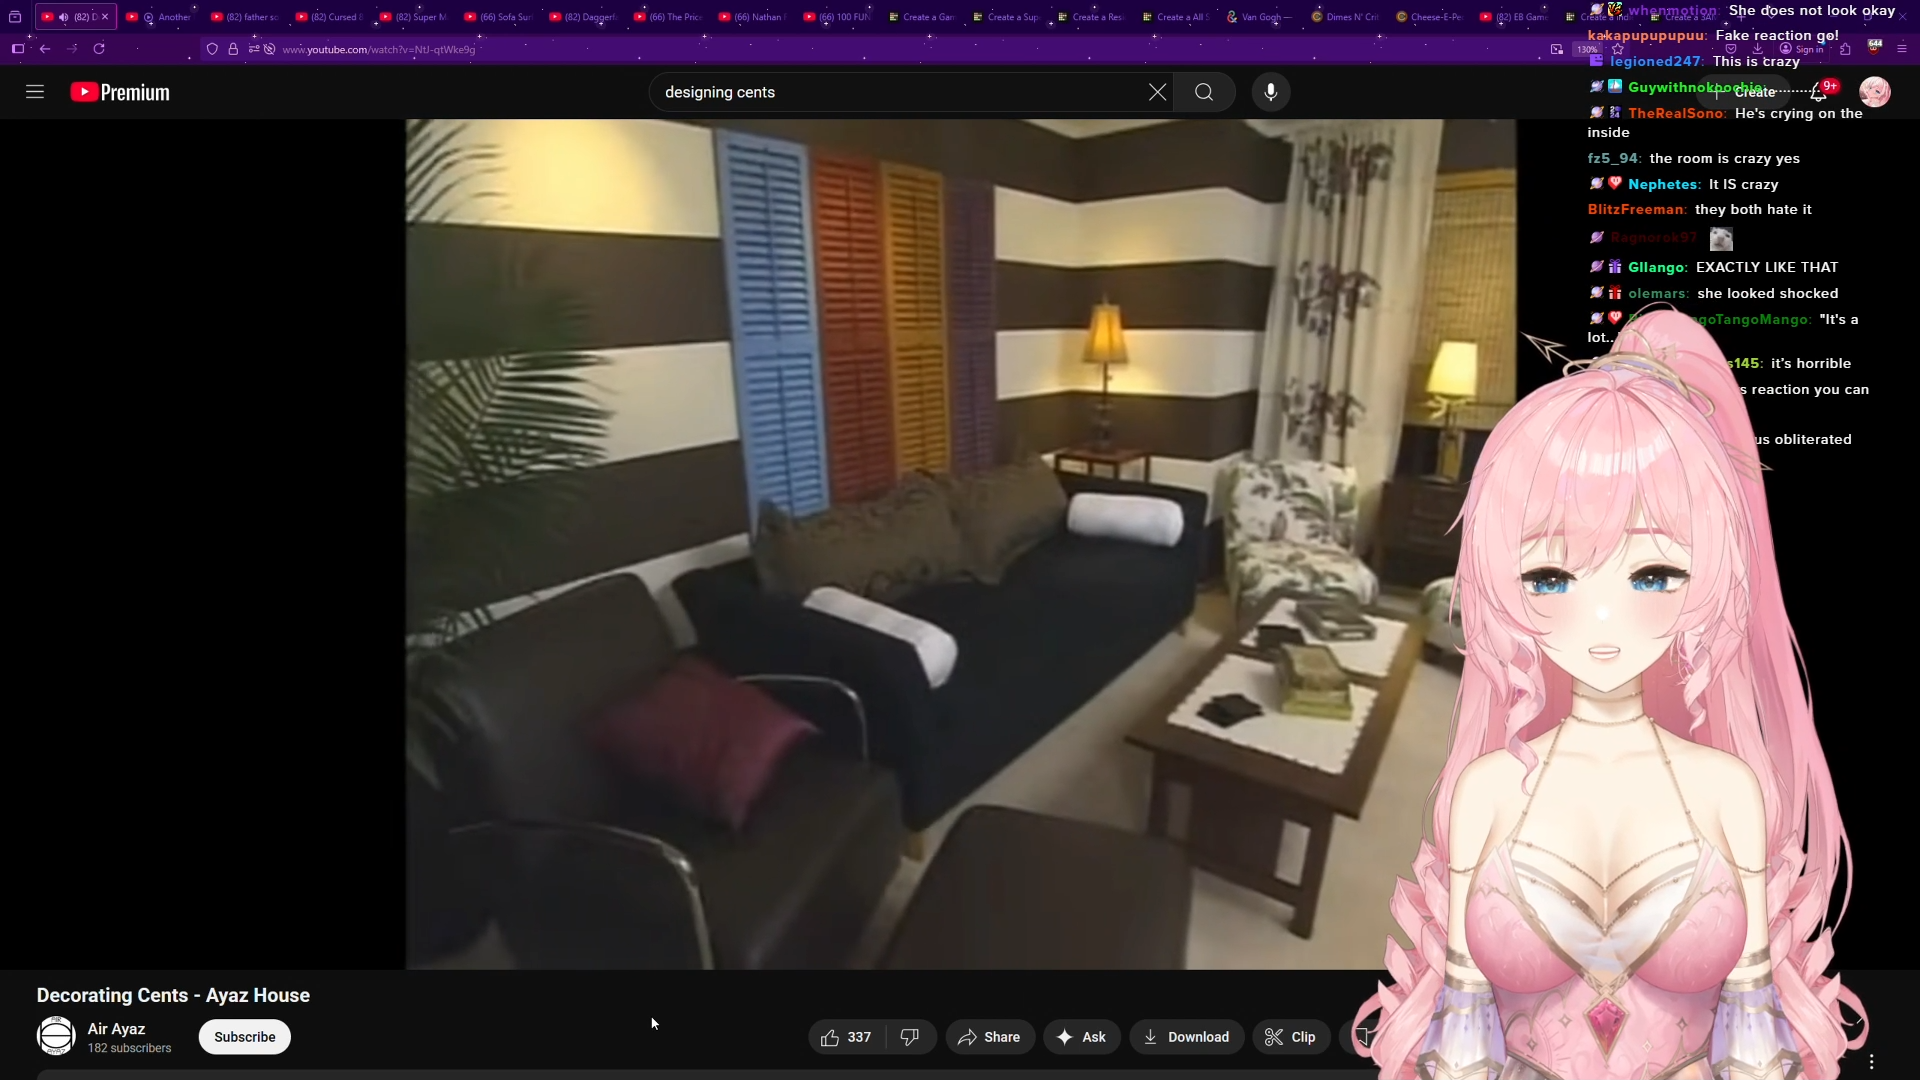Open the ad blocker extension with 644 badge
1920x1080 pixels.
[x=1875, y=47]
